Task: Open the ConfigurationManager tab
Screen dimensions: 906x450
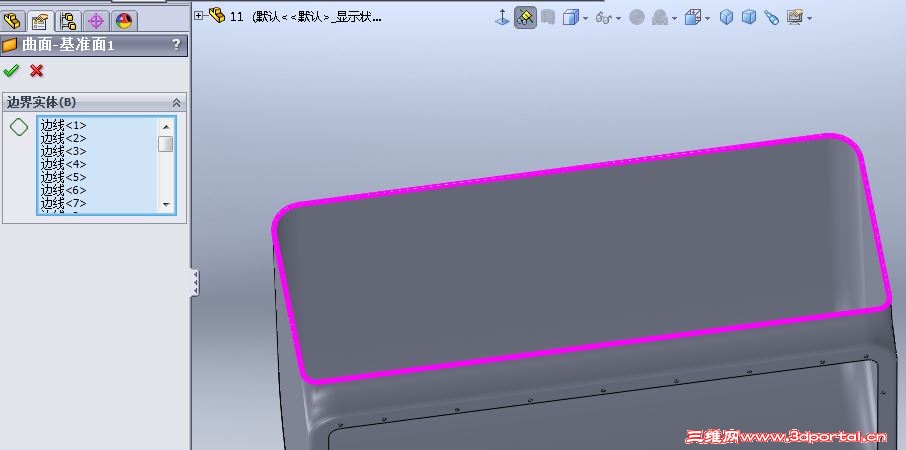Action: [68, 21]
